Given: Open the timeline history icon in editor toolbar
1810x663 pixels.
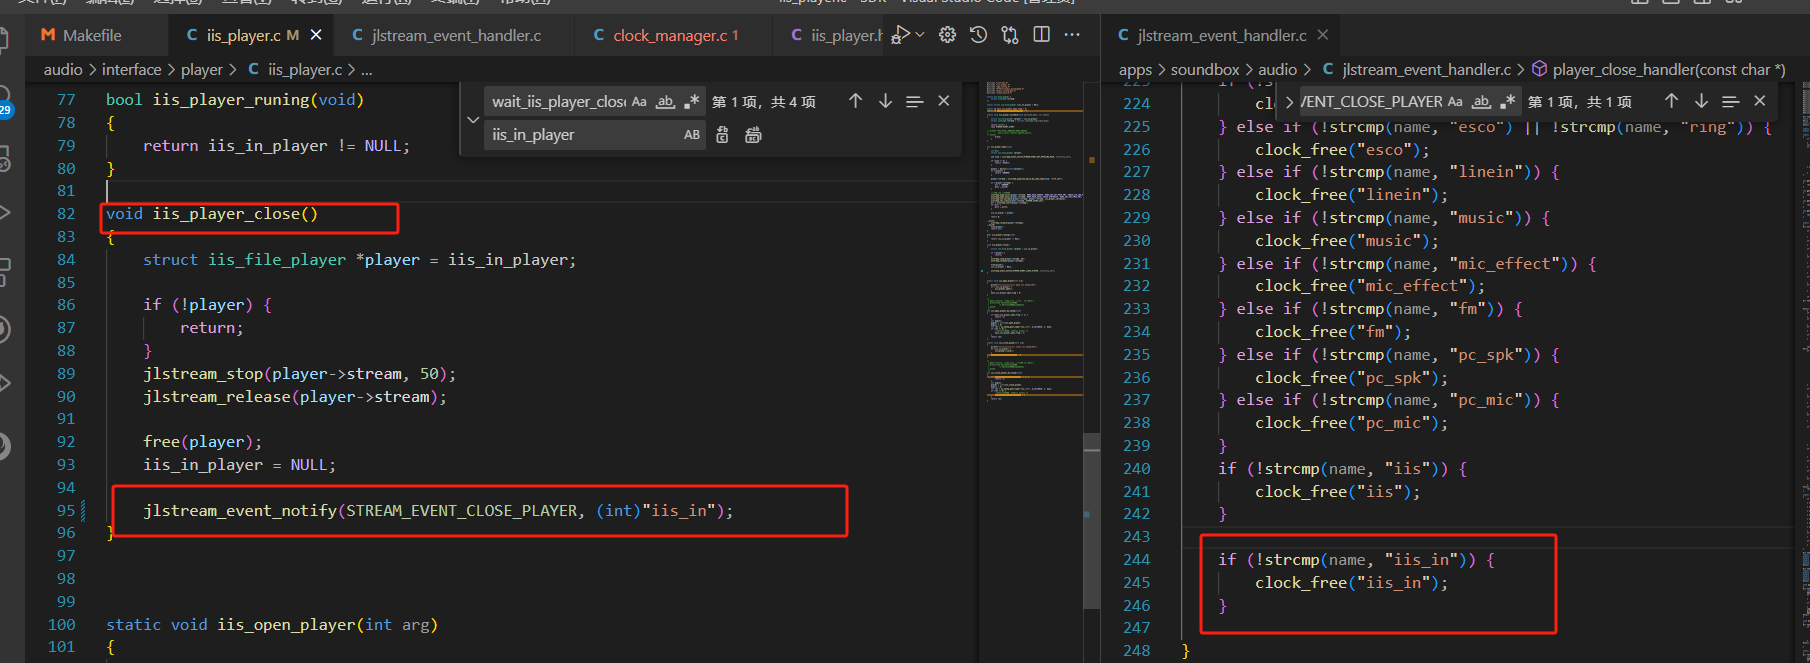Looking at the screenshot, I should [979, 35].
